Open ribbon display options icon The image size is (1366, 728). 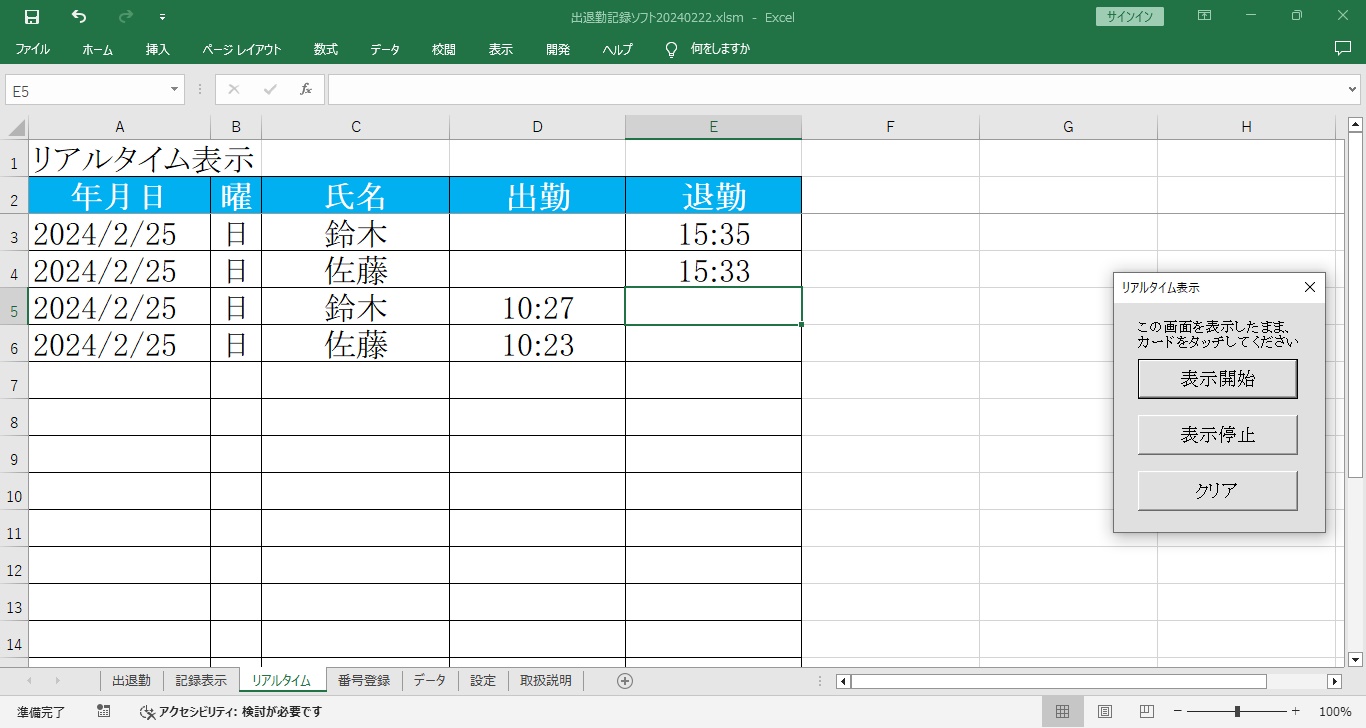[1205, 16]
